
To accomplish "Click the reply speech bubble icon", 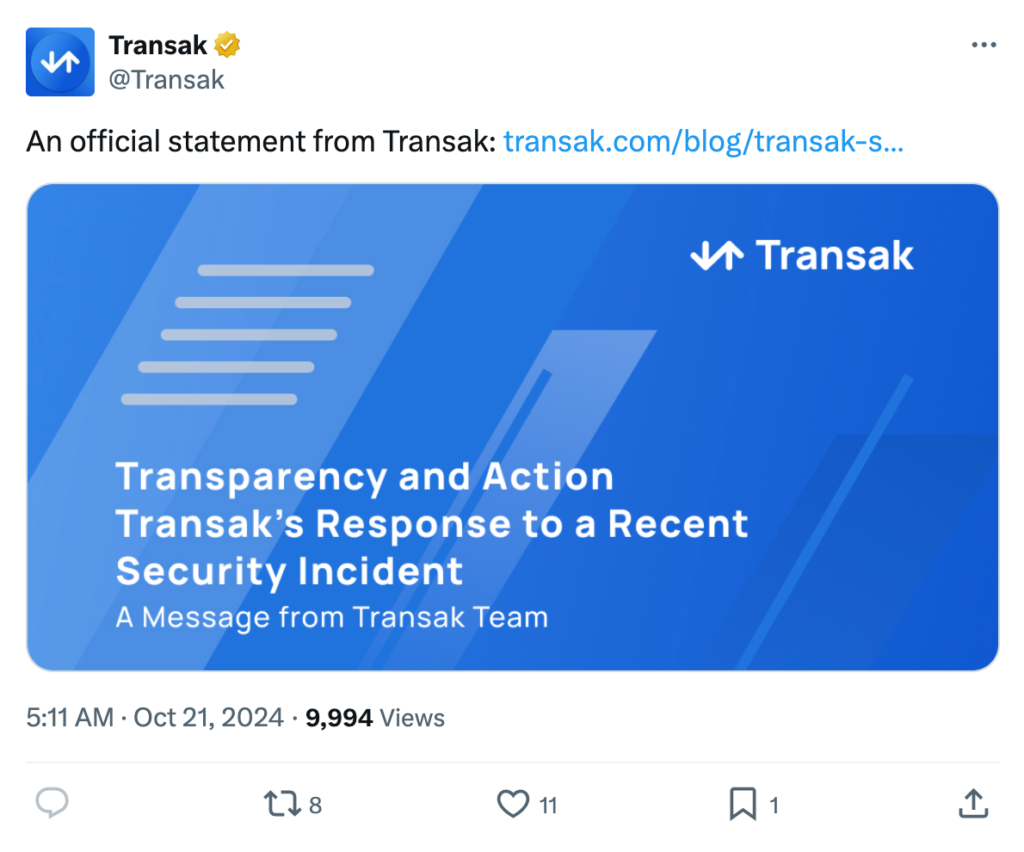I will pyautogui.click(x=52, y=803).
